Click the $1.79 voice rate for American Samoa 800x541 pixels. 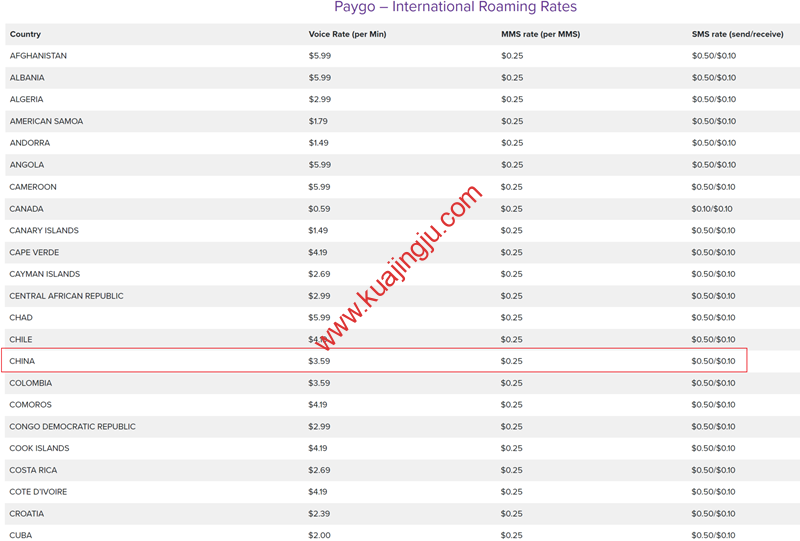[x=318, y=121]
